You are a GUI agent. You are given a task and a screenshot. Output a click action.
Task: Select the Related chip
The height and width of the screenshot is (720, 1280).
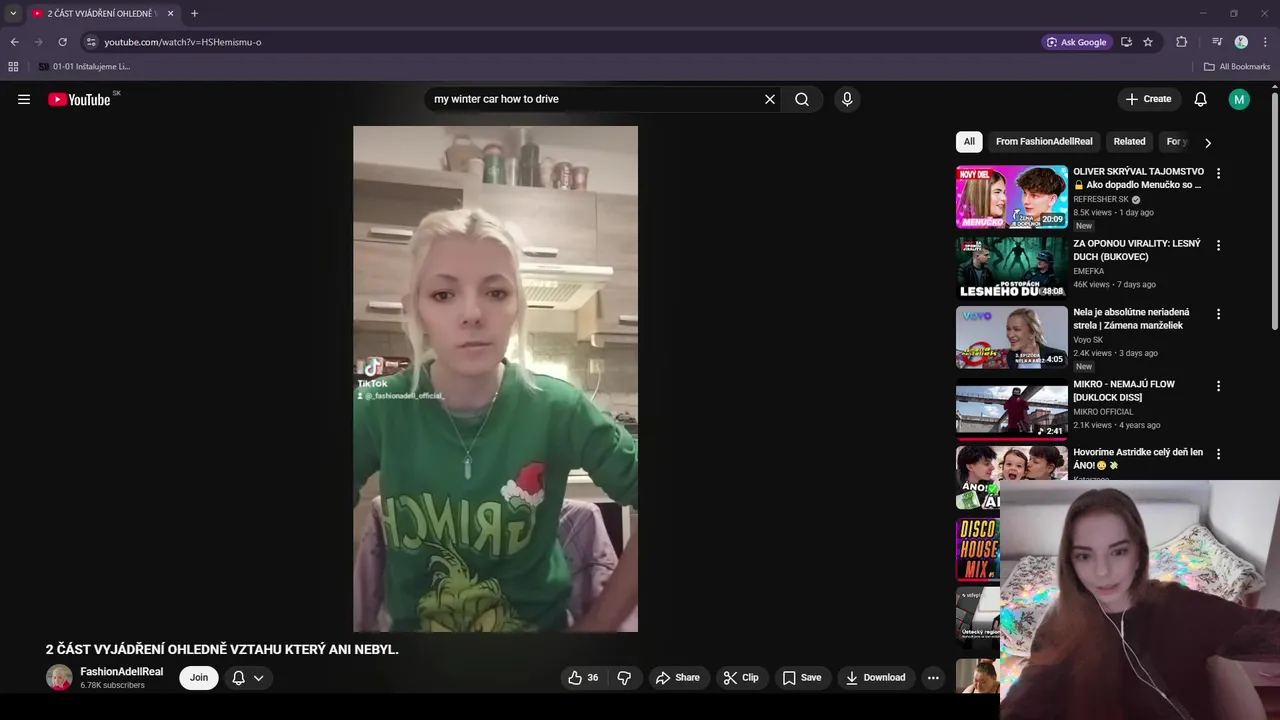(1129, 141)
